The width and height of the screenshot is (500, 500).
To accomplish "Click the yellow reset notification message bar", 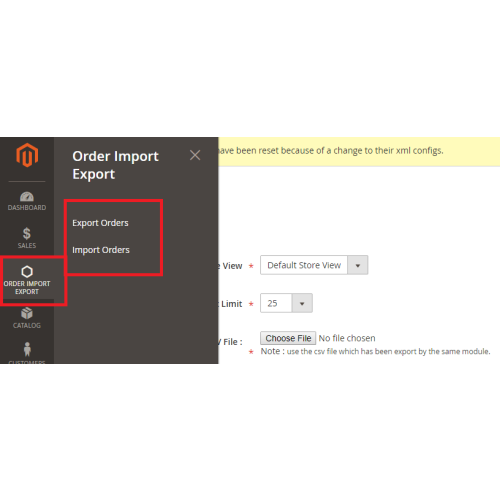I will pyautogui.click(x=359, y=151).
